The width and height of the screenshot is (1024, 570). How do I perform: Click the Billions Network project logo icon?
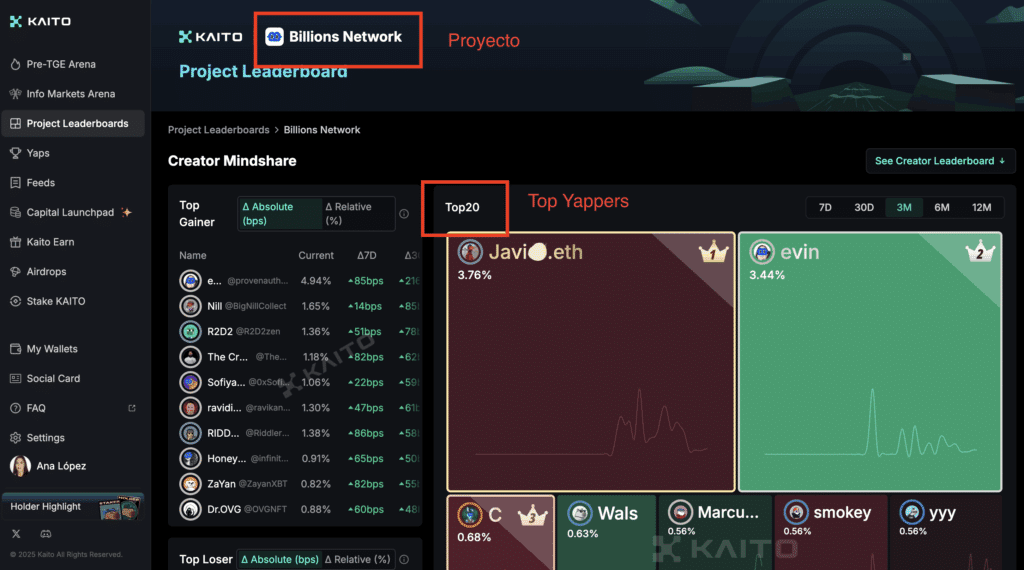point(274,37)
